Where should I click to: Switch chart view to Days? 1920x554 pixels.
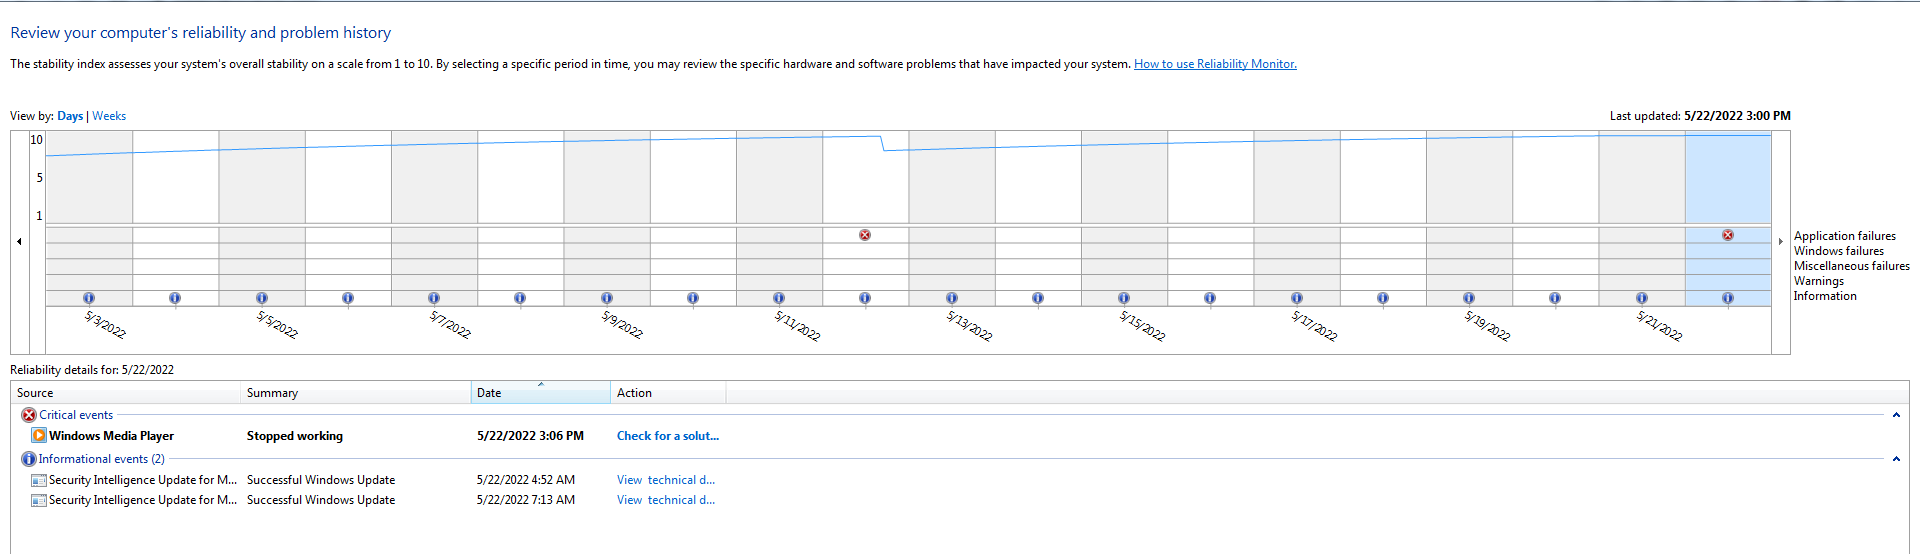pyautogui.click(x=70, y=116)
